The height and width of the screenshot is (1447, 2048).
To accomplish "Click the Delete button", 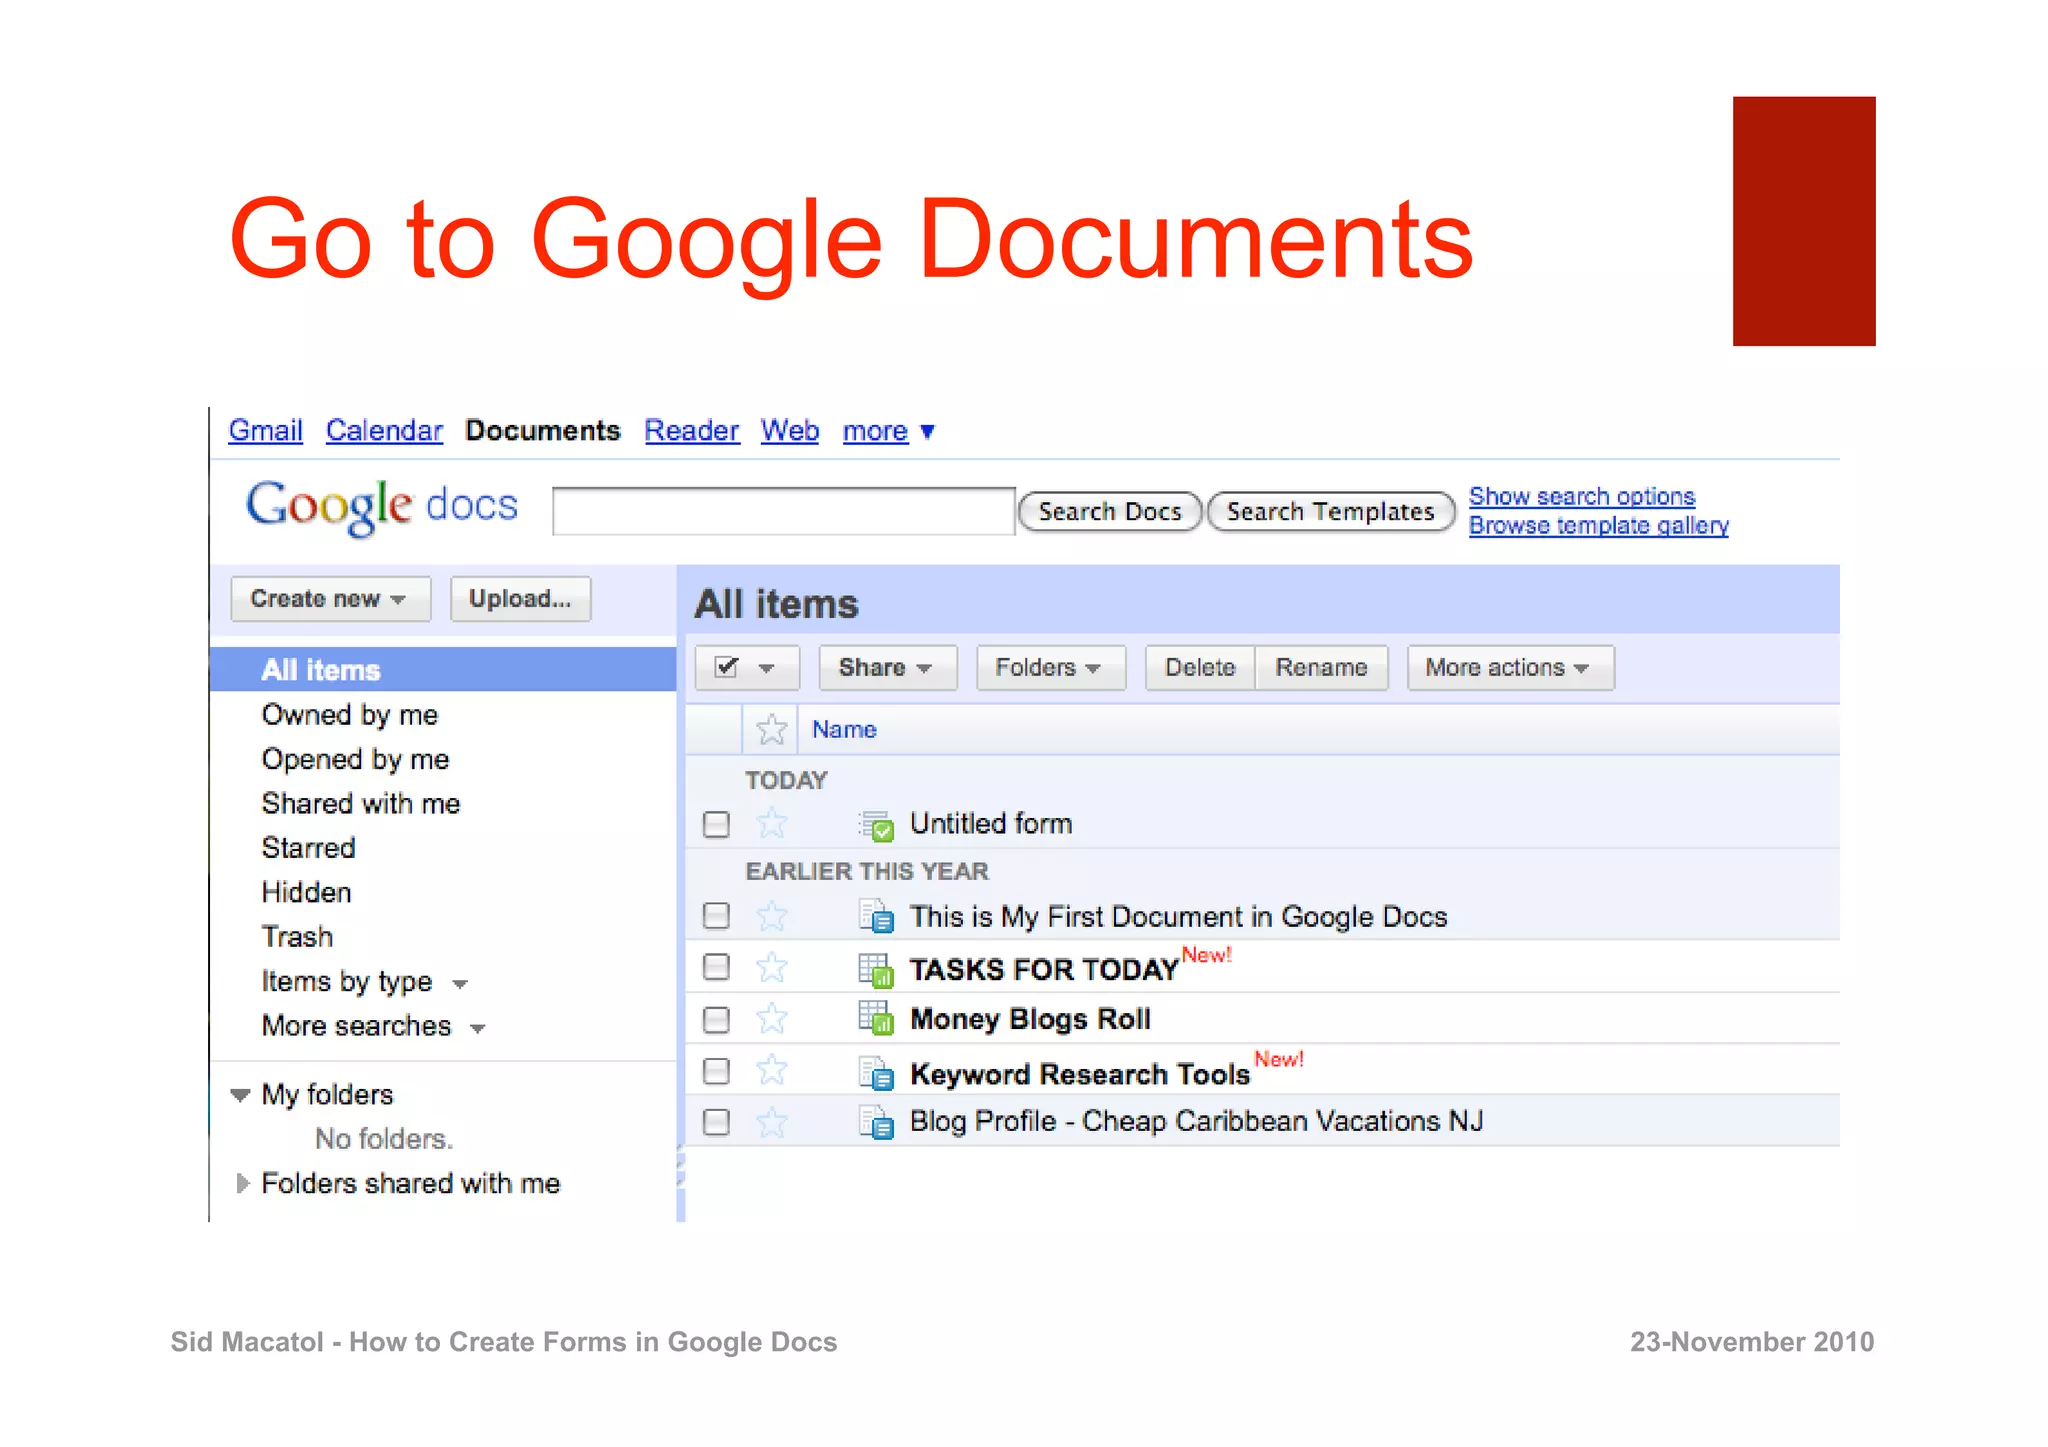I will pos(1200,667).
